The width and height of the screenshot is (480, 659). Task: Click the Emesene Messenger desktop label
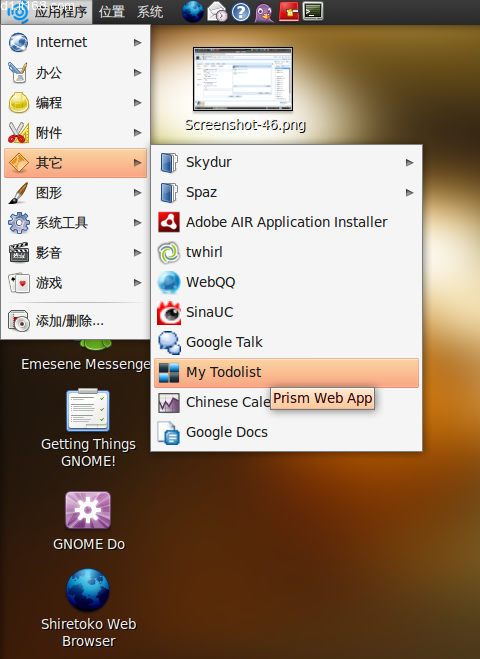(85, 364)
